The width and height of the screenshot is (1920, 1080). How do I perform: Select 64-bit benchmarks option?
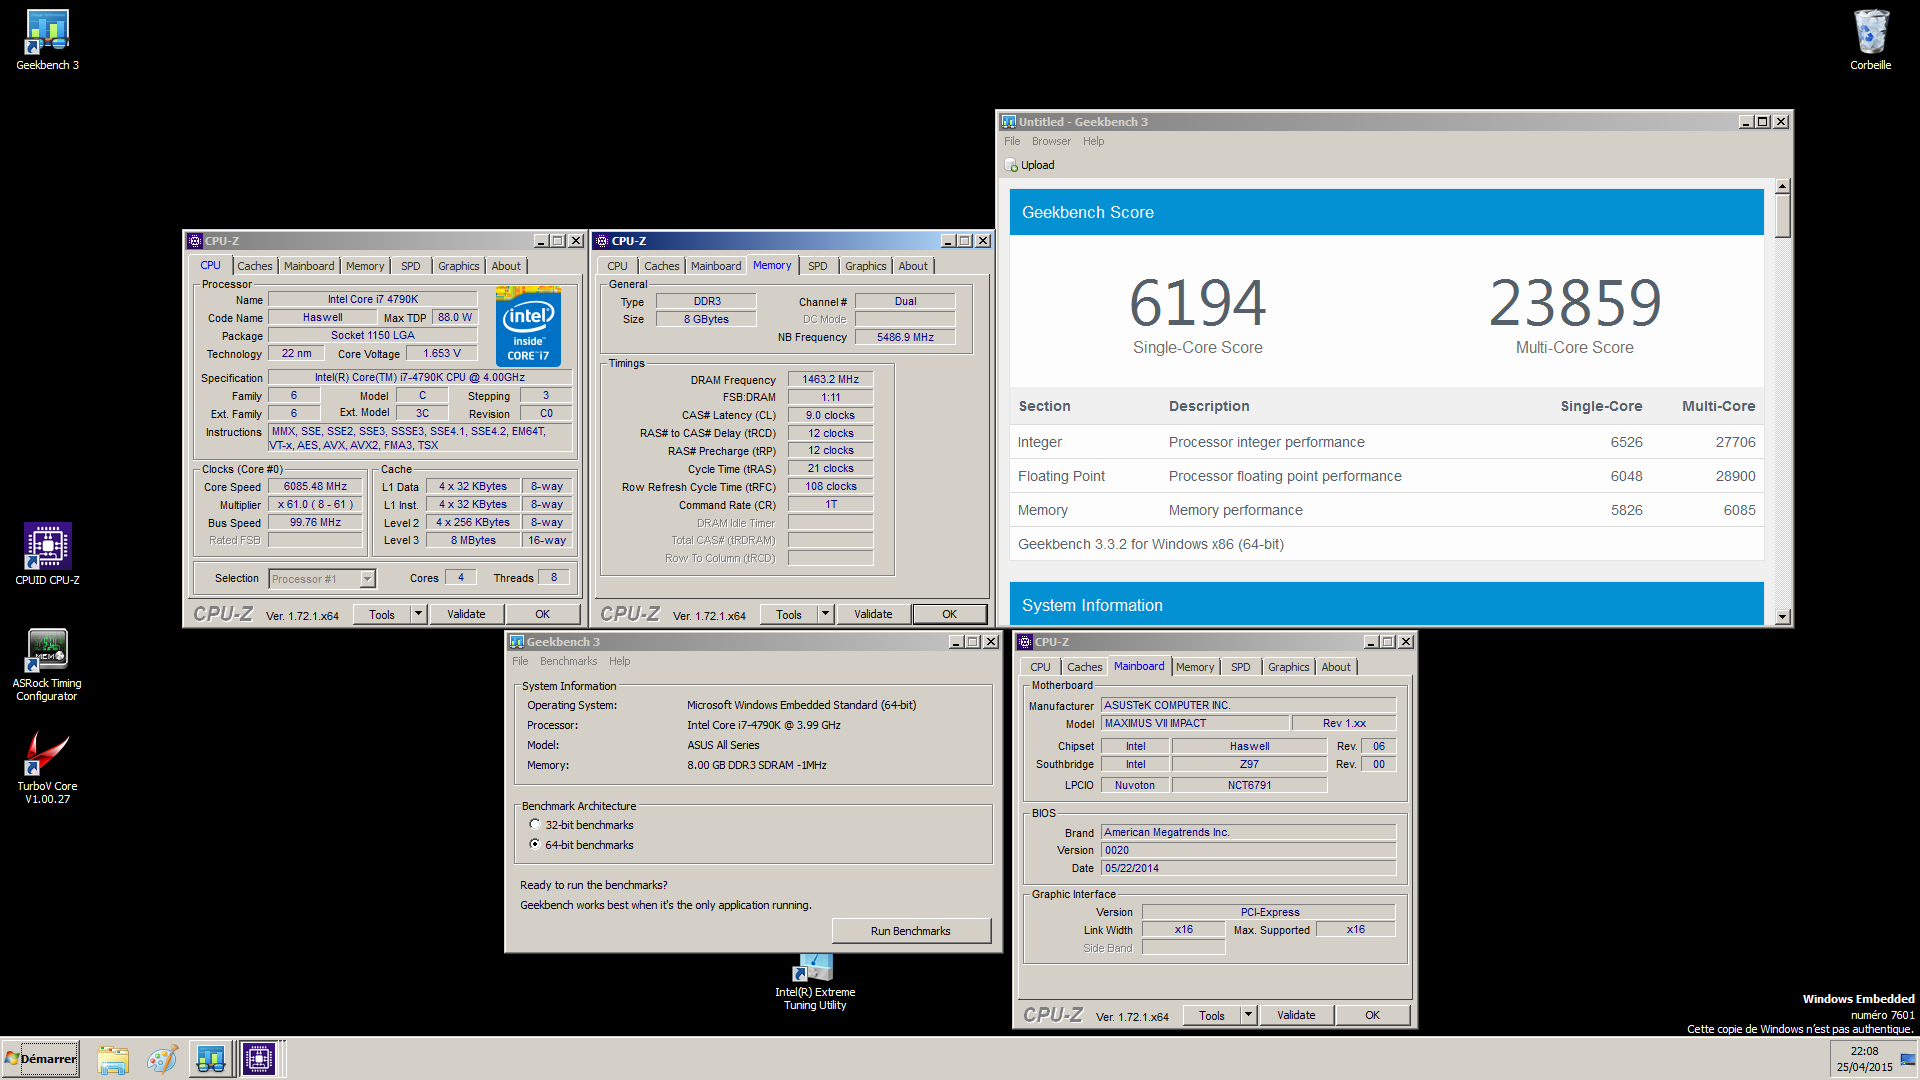click(x=535, y=844)
